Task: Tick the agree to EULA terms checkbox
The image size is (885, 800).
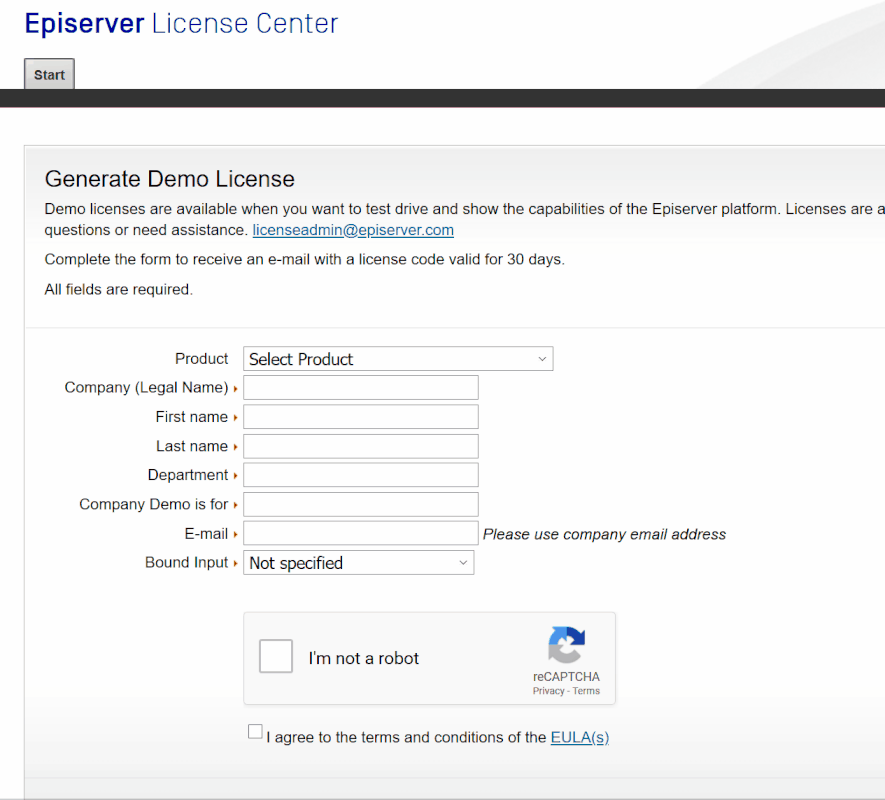Action: click(x=255, y=732)
